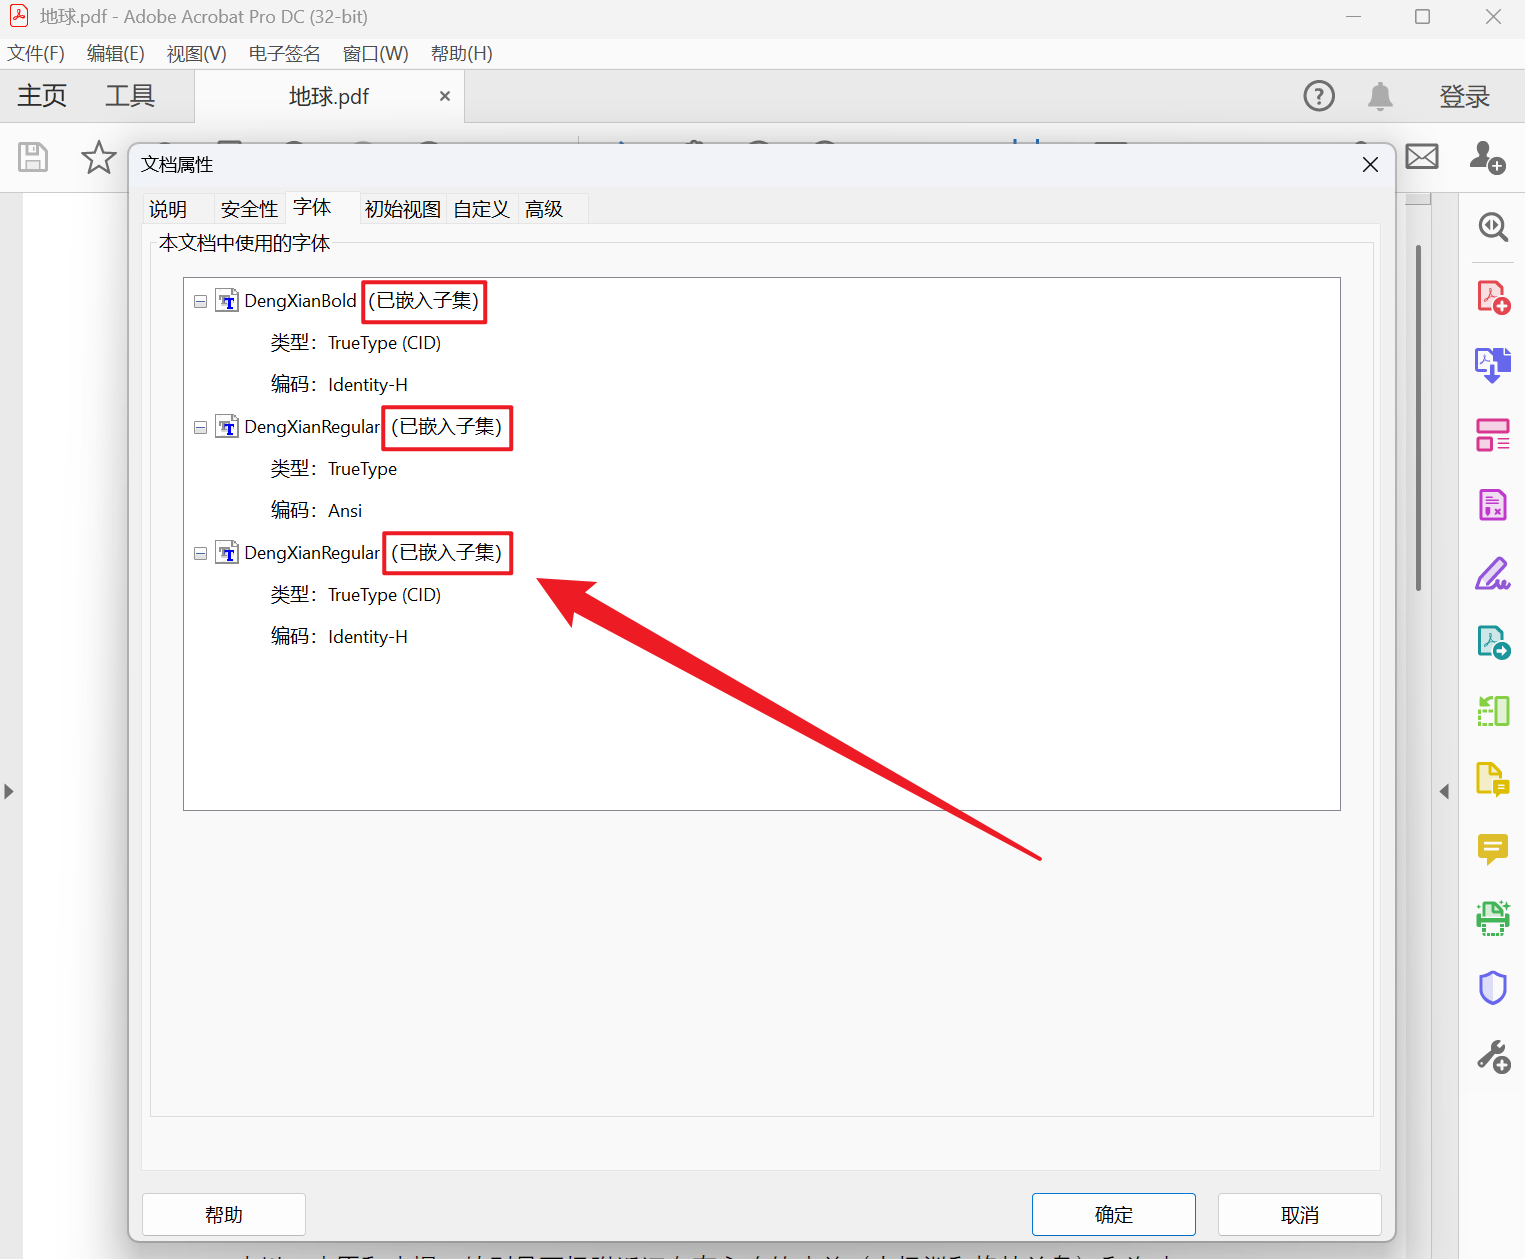This screenshot has height=1259, width=1525.
Task: Open the help question mark icon
Action: [1318, 96]
